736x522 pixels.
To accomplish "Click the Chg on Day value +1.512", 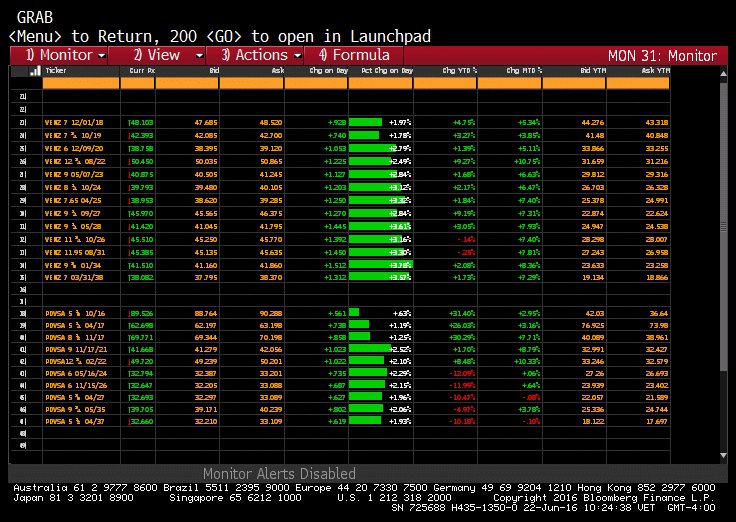I will (x=335, y=265).
